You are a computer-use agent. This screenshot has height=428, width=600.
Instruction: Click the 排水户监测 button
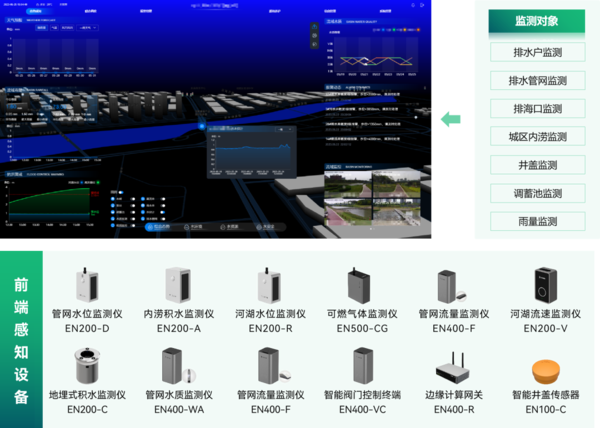[538, 52]
